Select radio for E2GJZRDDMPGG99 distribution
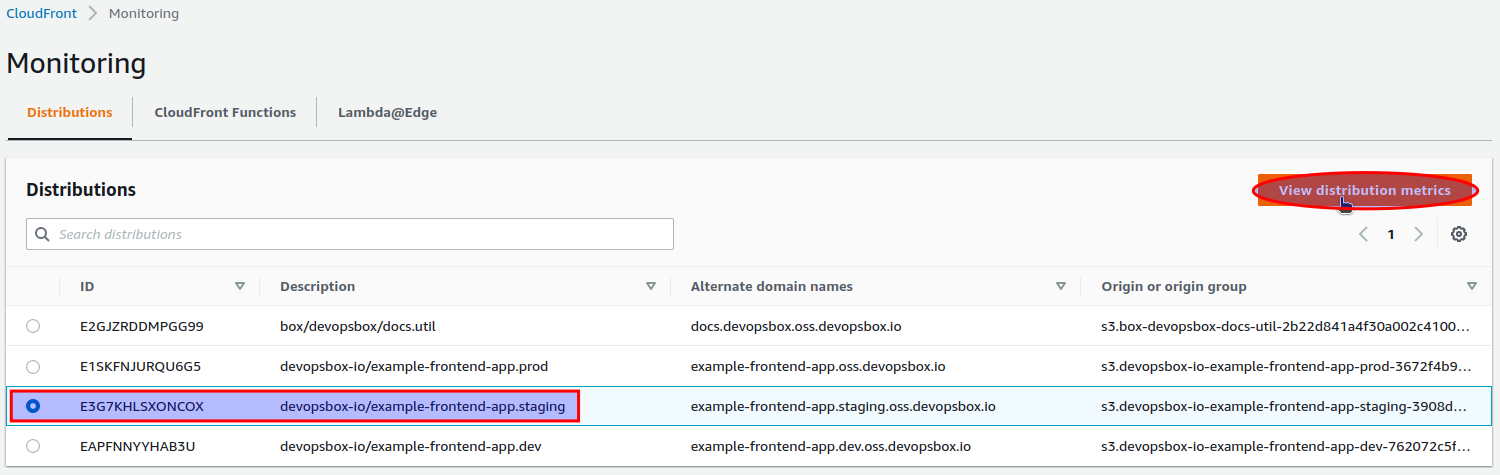 (33, 326)
